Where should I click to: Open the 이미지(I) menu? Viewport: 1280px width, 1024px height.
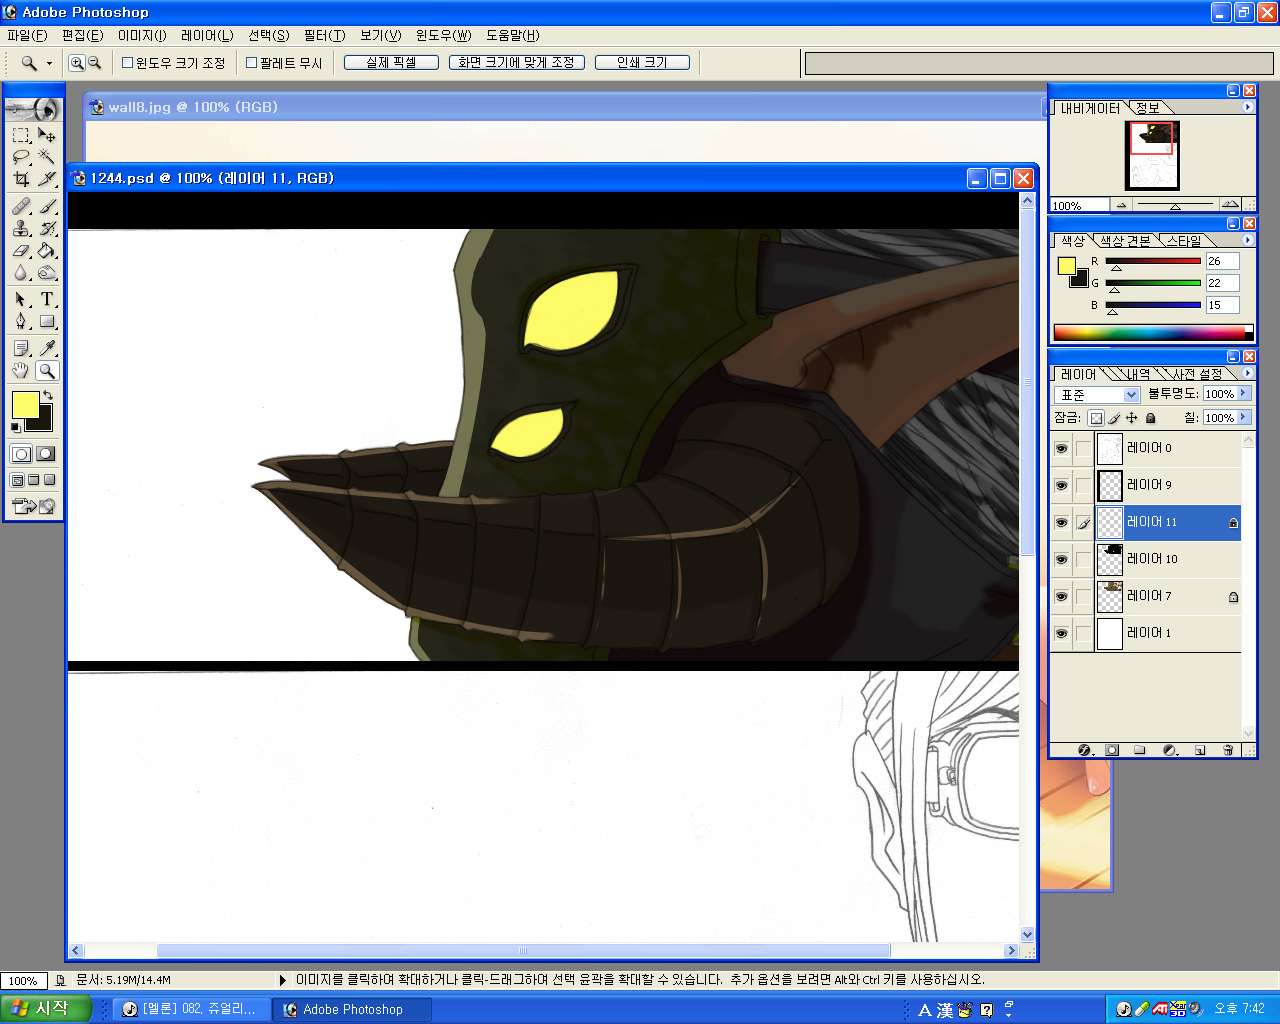point(142,35)
